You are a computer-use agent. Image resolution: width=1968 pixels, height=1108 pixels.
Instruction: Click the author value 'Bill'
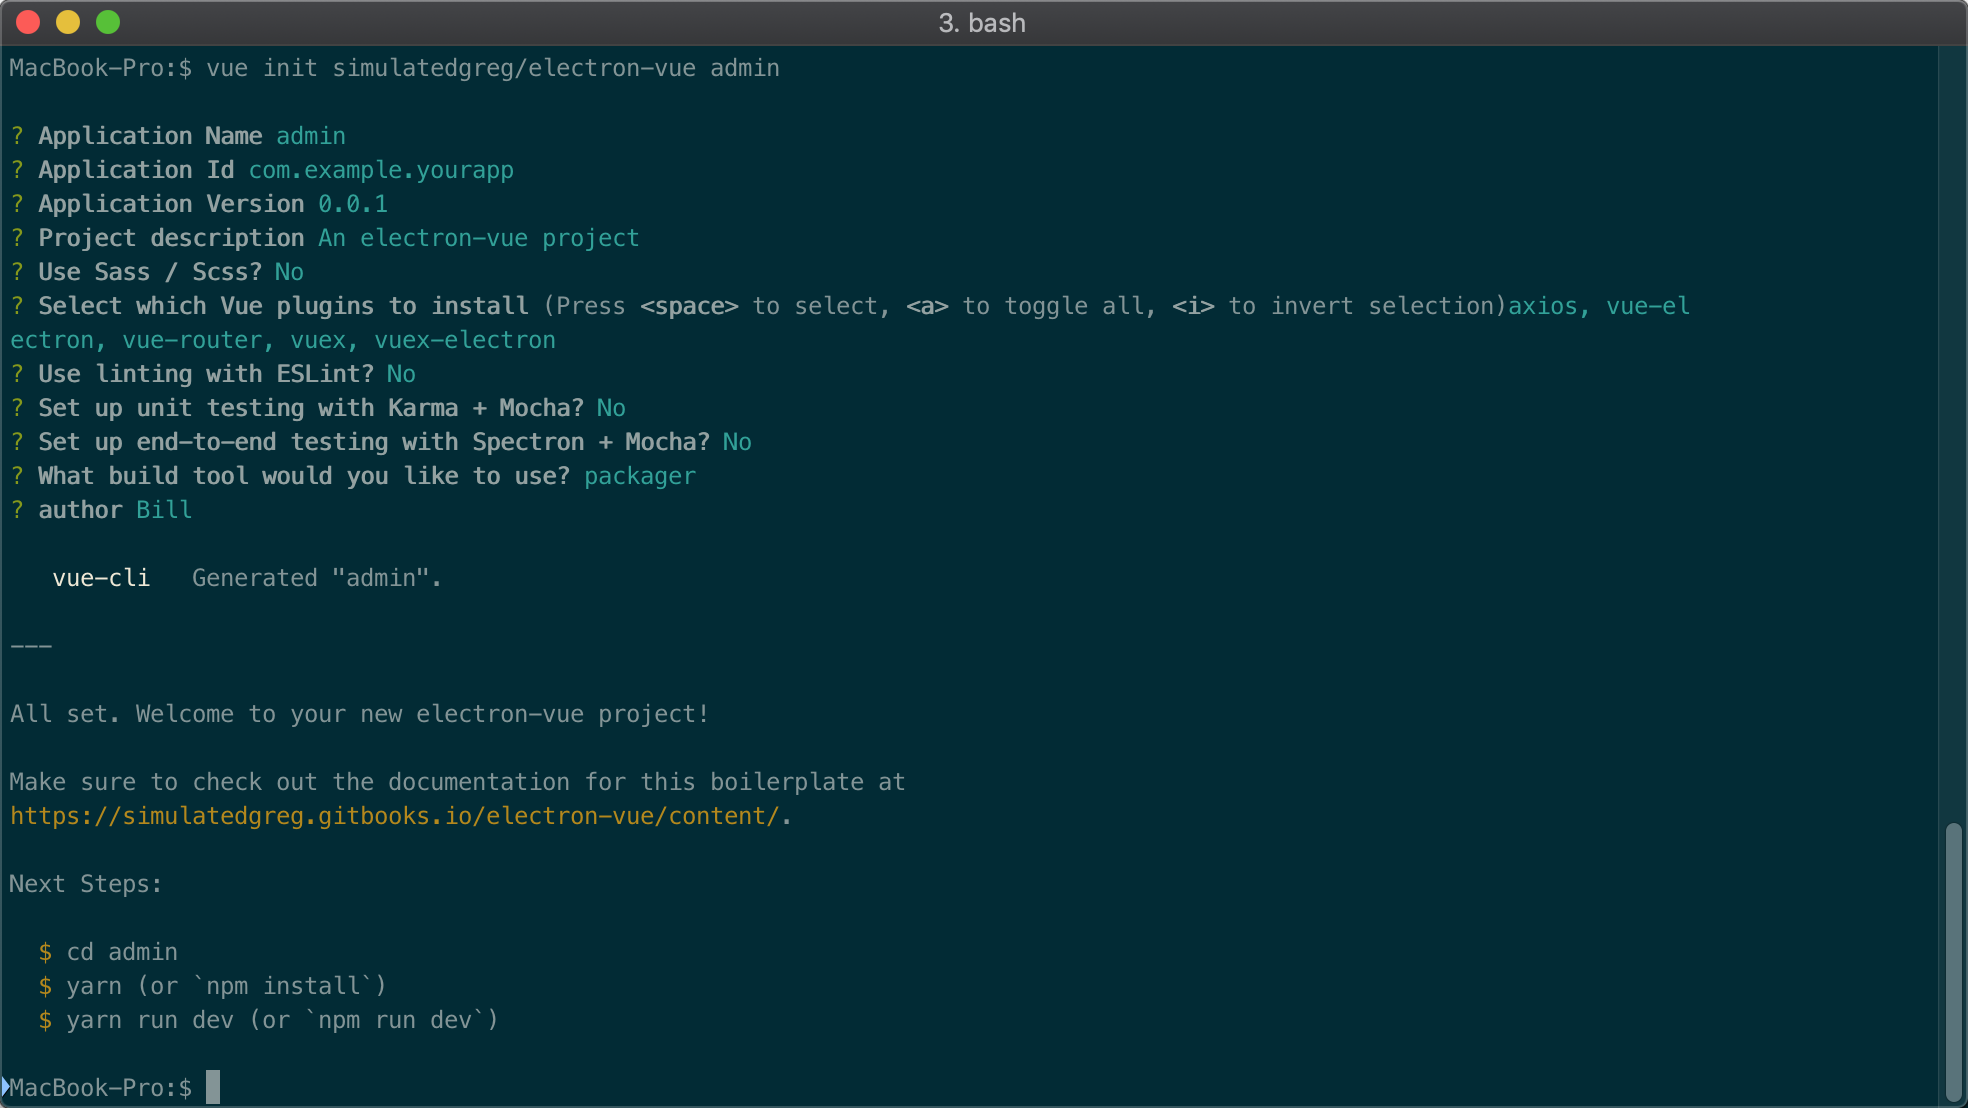[164, 510]
